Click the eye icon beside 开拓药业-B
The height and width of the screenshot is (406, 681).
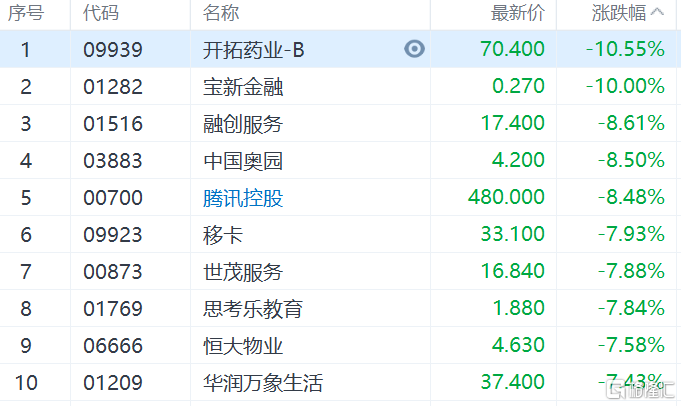click(x=414, y=50)
